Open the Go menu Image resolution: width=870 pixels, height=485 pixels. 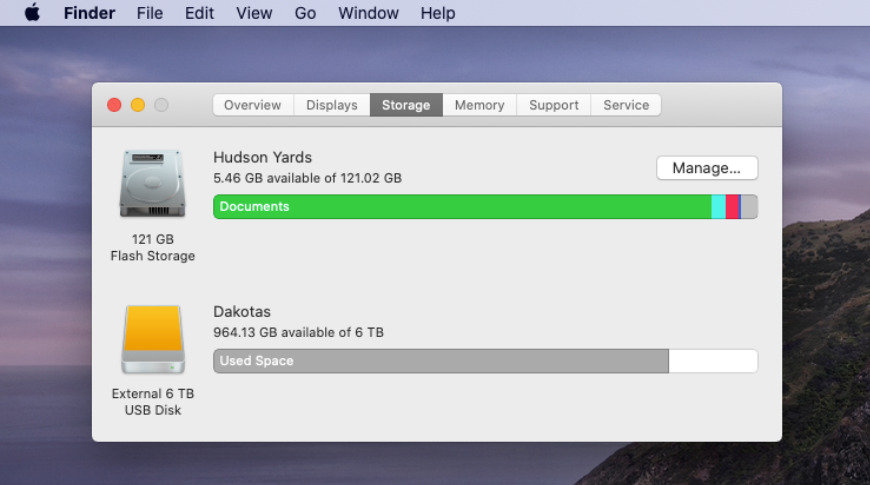click(305, 13)
